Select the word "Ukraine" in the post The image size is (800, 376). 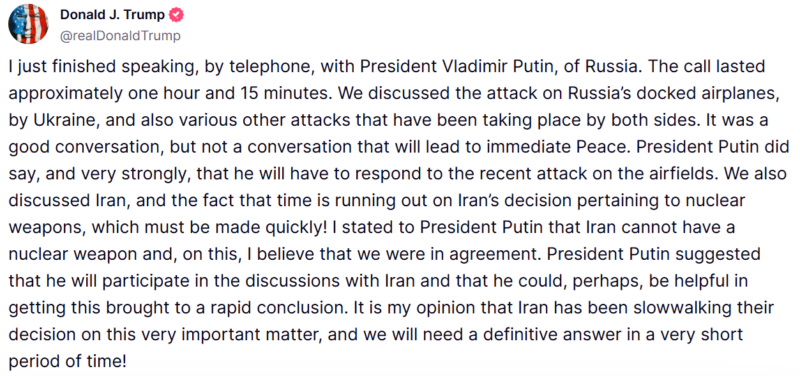[55, 121]
